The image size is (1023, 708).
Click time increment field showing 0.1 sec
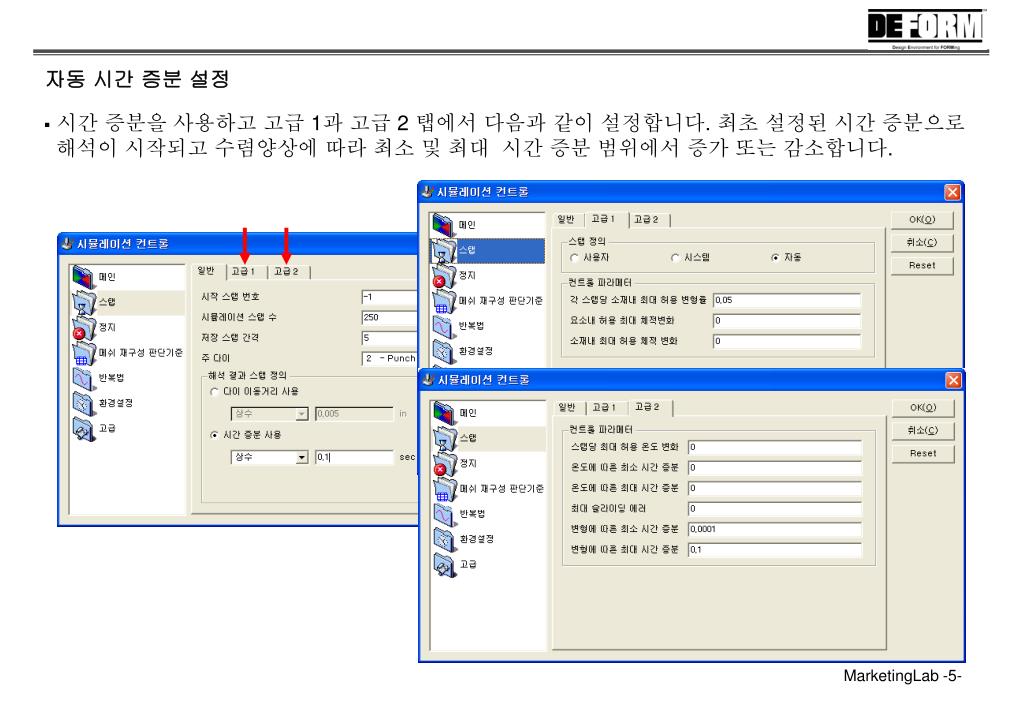pos(354,457)
